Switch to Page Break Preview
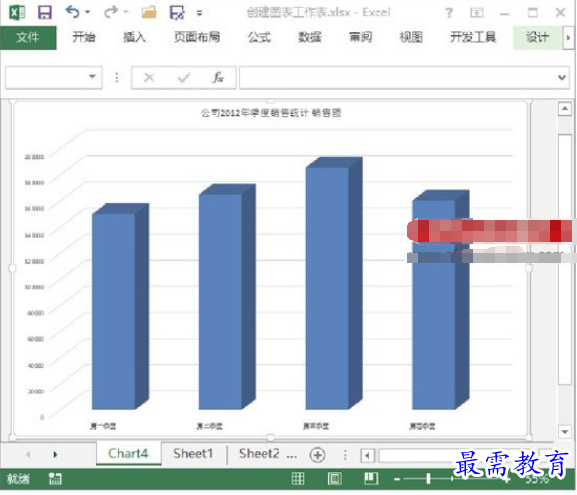Viewport: 577px width, 495px height. point(371,478)
